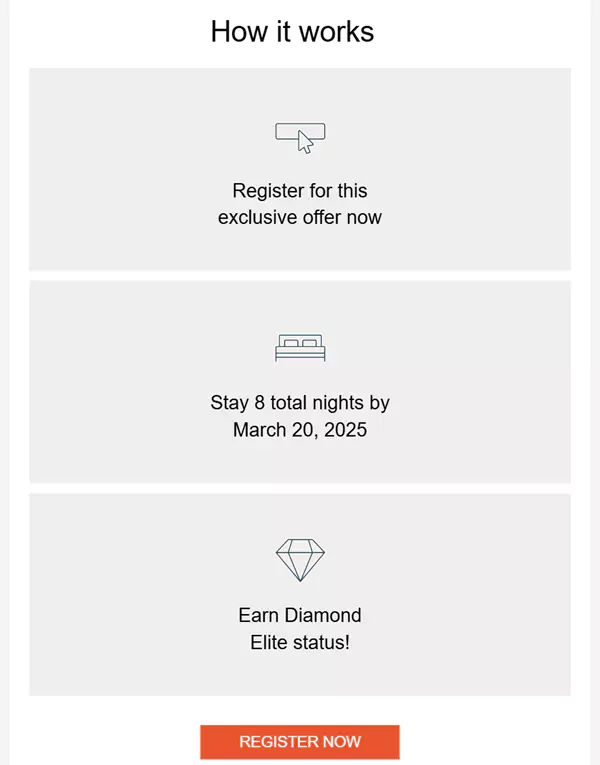The height and width of the screenshot is (765, 600).
Task: Select the "March 20, 2025" date text
Action: (300, 430)
